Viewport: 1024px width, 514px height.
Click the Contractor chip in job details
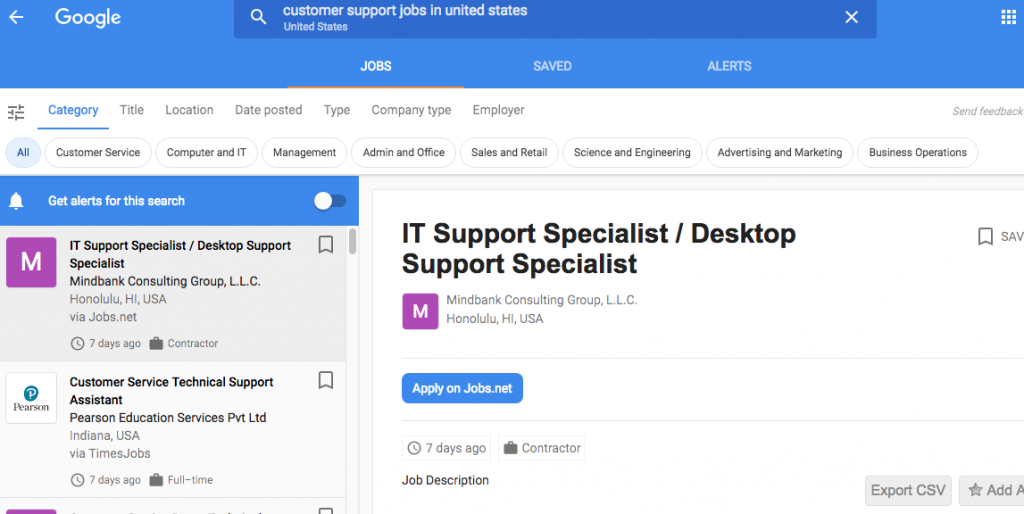tap(541, 448)
